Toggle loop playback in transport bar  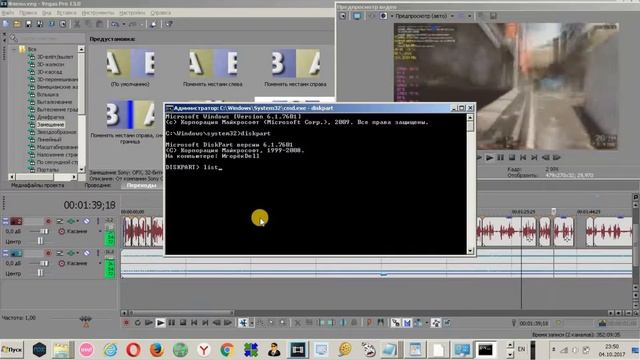click(138, 323)
